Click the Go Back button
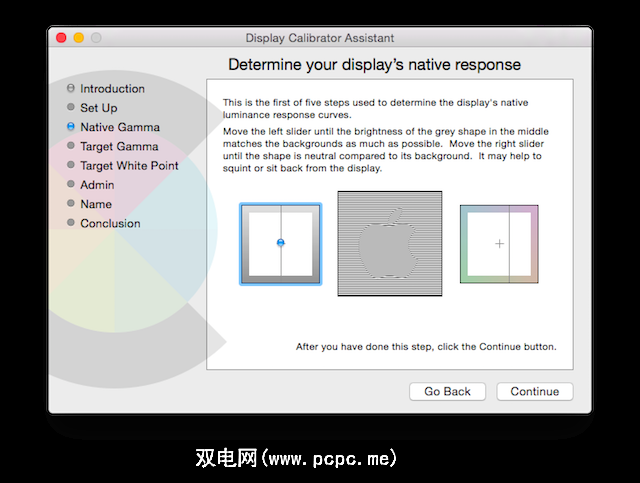 click(x=447, y=391)
